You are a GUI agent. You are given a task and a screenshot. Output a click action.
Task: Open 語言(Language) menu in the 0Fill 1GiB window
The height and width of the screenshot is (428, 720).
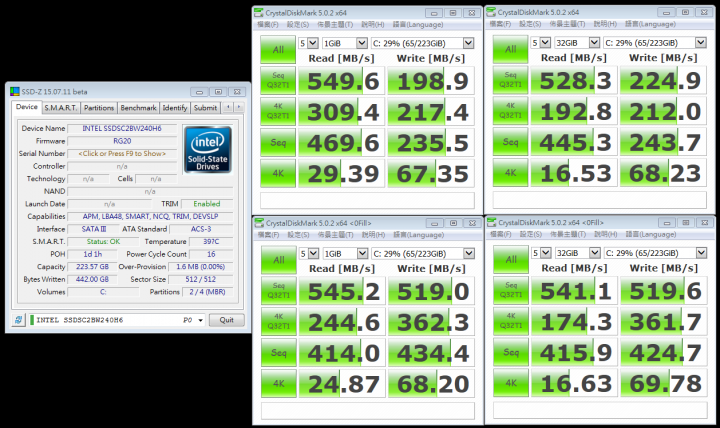point(419,235)
